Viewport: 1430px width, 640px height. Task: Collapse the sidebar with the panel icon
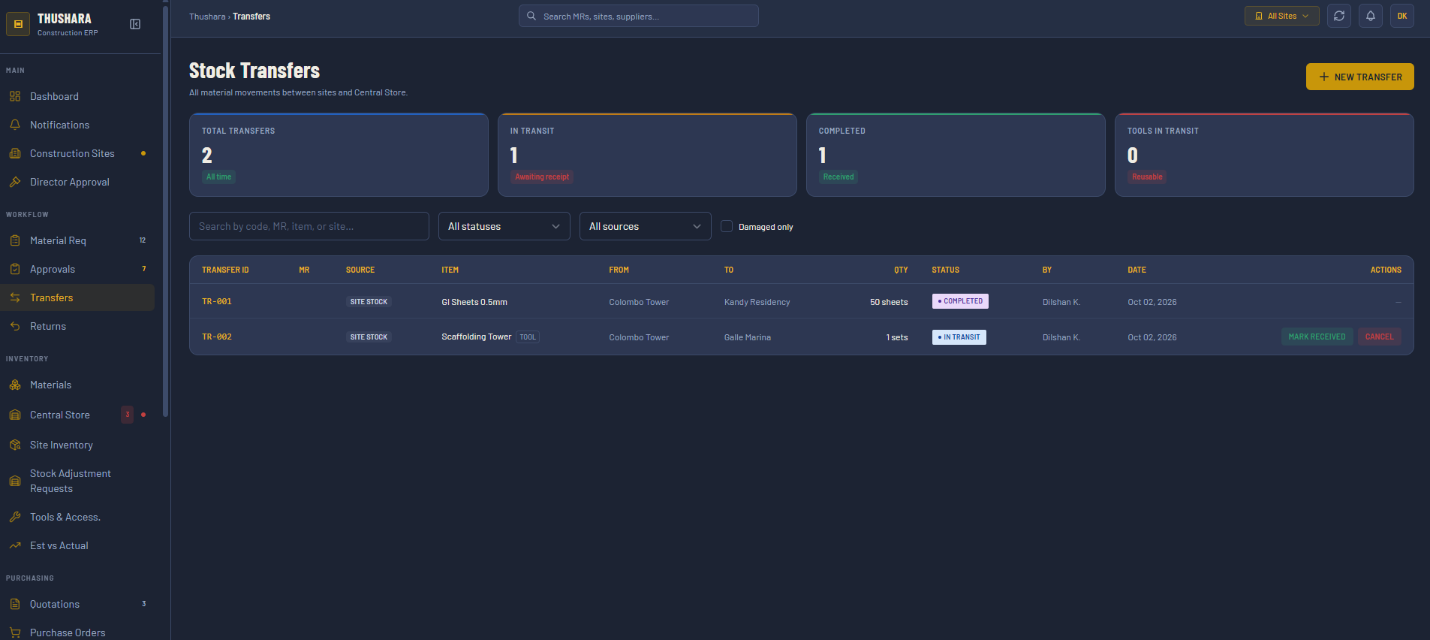coord(135,24)
